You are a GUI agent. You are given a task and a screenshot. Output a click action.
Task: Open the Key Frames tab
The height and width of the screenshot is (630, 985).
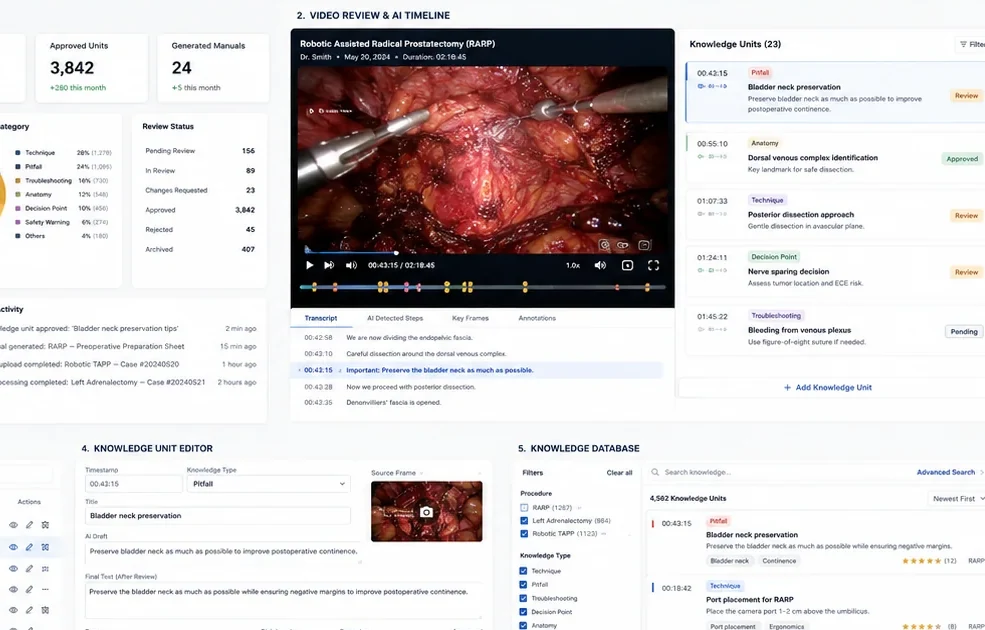[470, 318]
